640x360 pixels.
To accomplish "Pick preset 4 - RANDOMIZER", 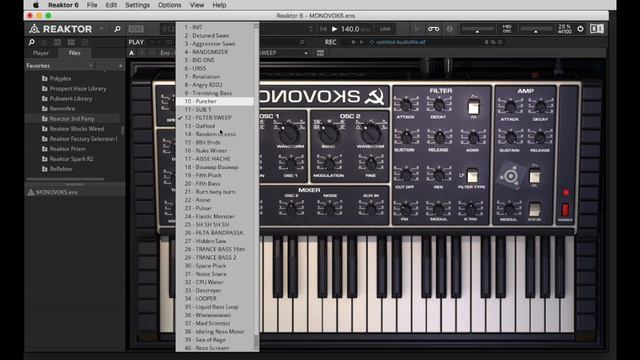I will [215, 52].
